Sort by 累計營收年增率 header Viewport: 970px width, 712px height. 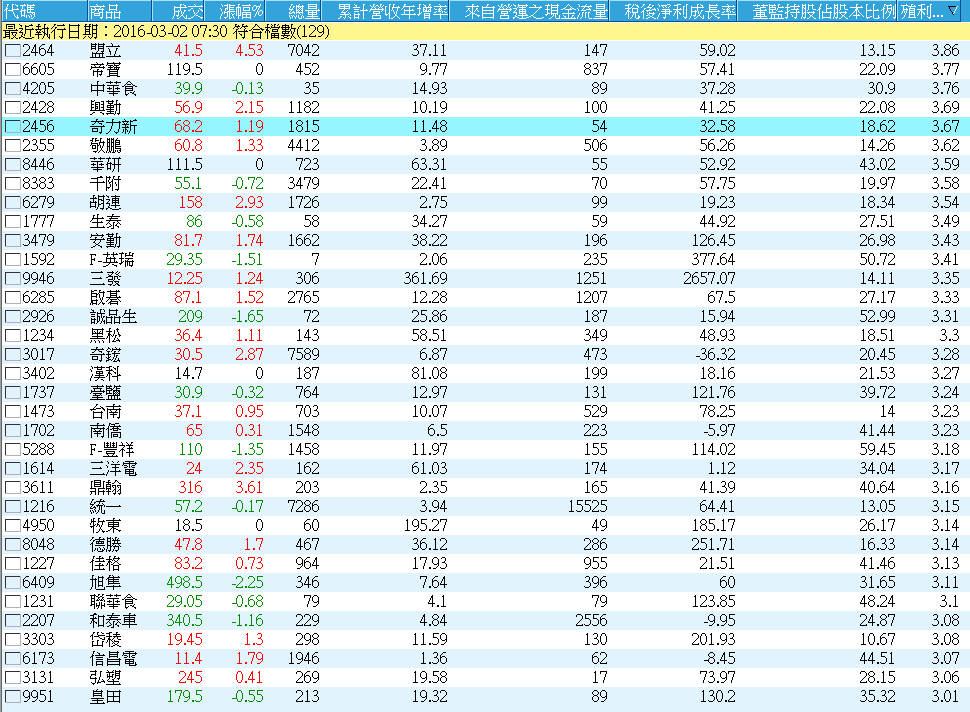[x=385, y=11]
